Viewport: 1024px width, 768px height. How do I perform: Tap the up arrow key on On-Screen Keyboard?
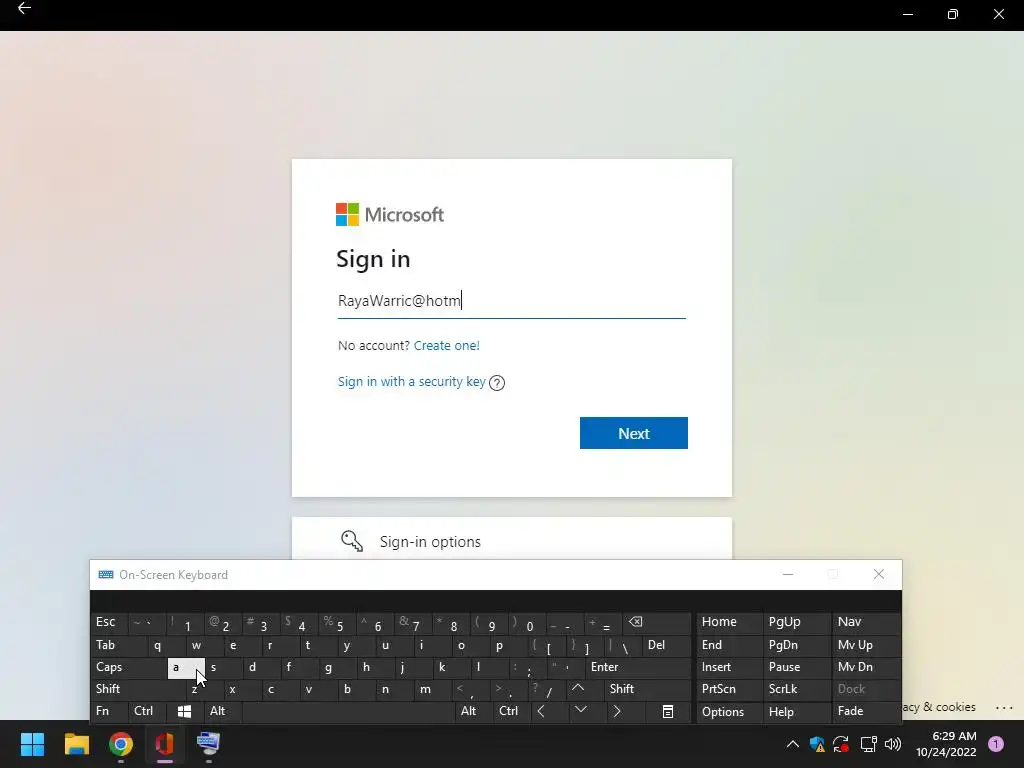(578, 688)
